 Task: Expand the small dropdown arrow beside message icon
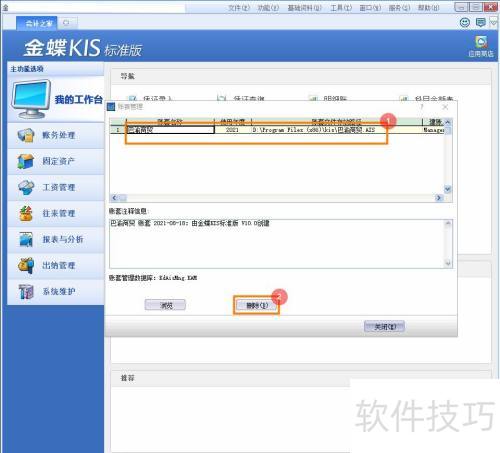coord(493,23)
